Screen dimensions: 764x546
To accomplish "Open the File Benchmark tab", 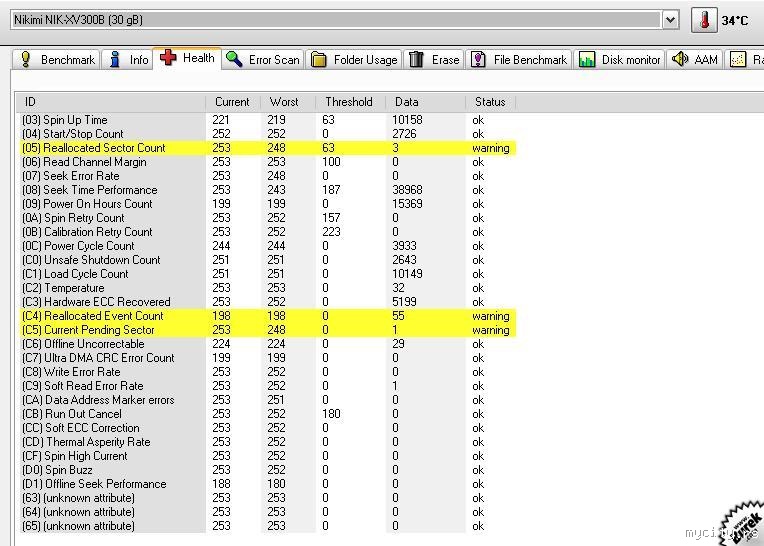I will click(x=519, y=59).
